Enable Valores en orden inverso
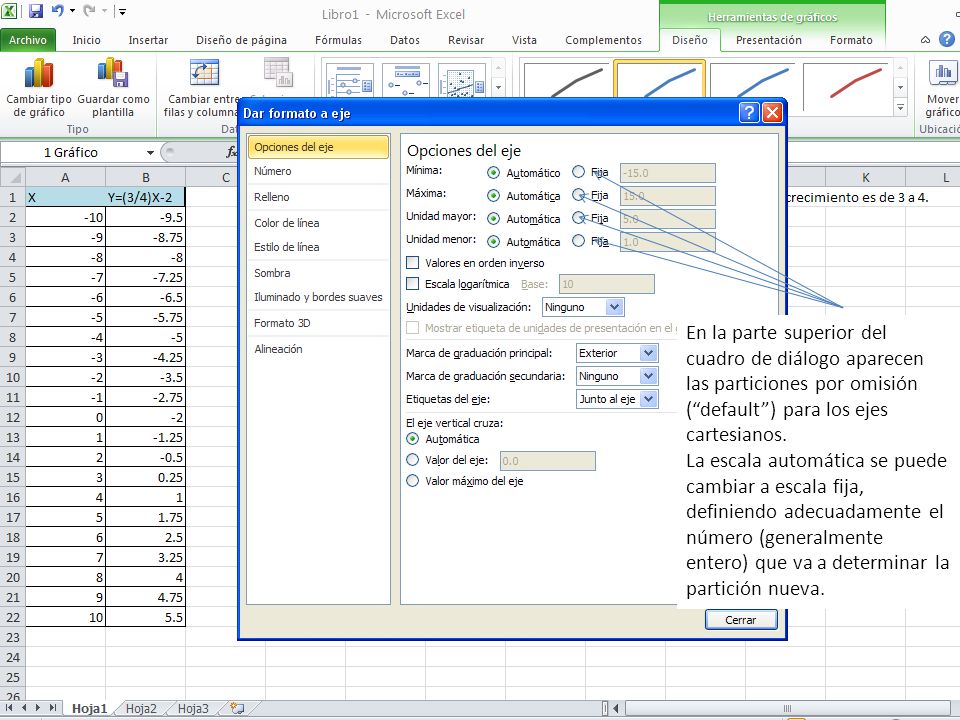The image size is (960, 720). (x=413, y=263)
